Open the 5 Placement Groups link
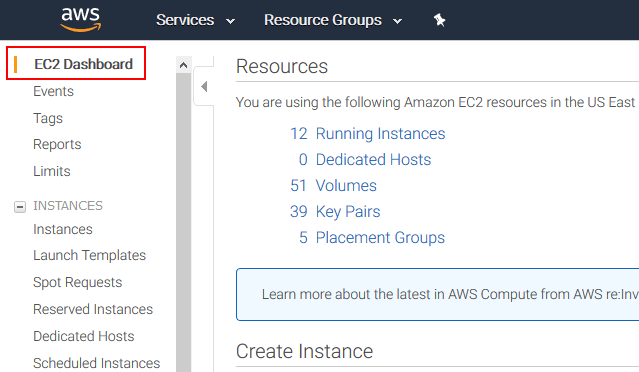Image resolution: width=639 pixels, height=372 pixels. (372, 238)
